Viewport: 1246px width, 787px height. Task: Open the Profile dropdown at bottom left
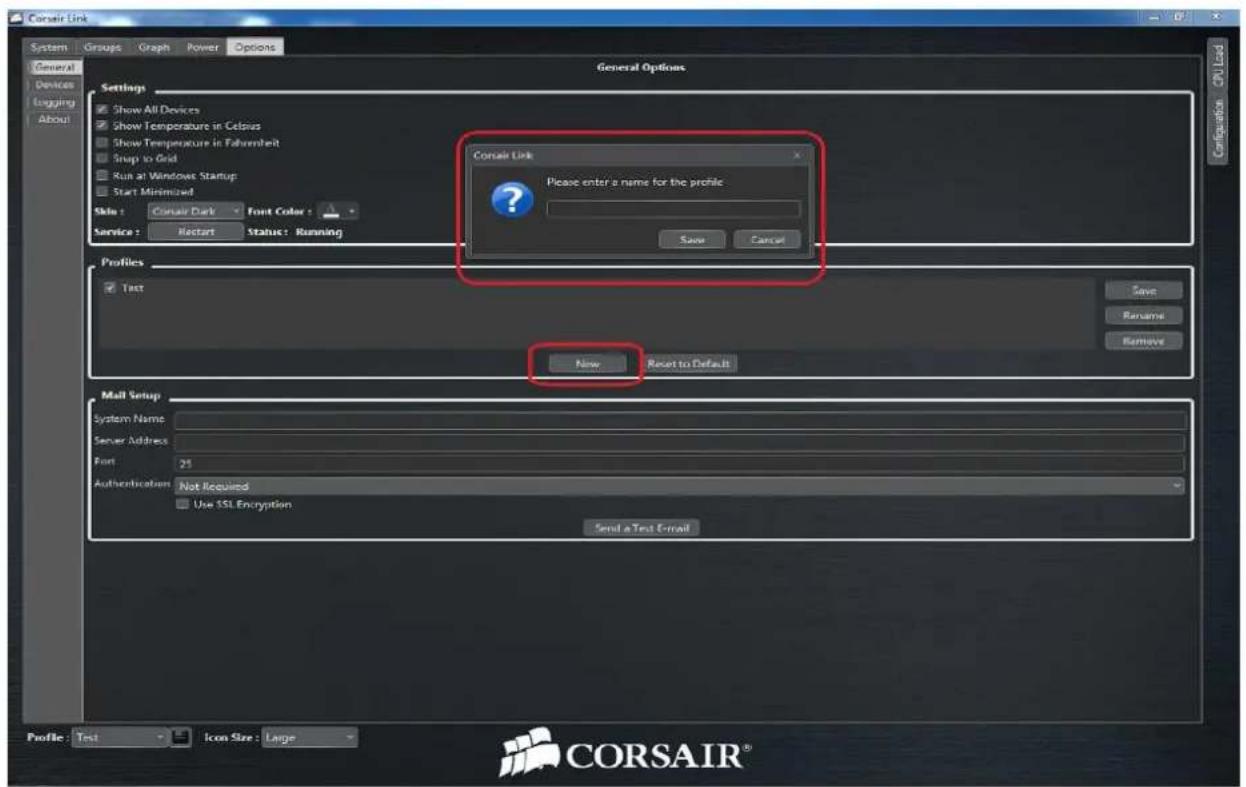pos(121,738)
